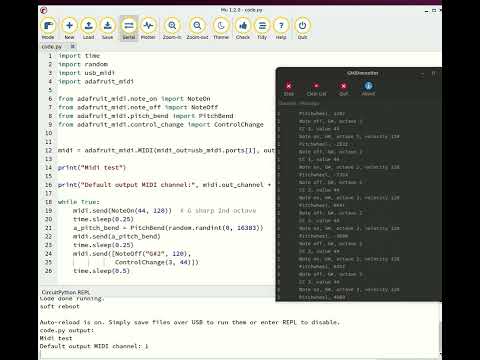Open the Mode selector in Mu
The width and height of the screenshot is (480, 360).
coord(48,28)
